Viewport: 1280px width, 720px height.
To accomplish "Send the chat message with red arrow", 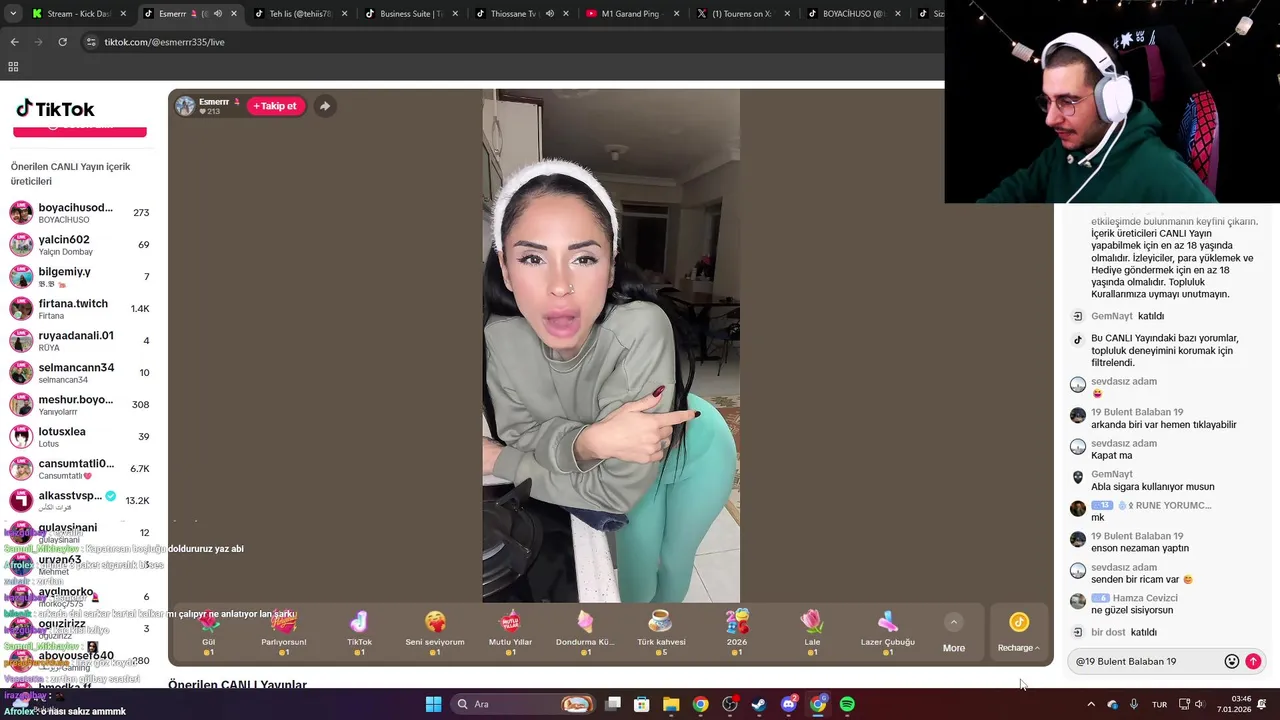I will (1253, 661).
